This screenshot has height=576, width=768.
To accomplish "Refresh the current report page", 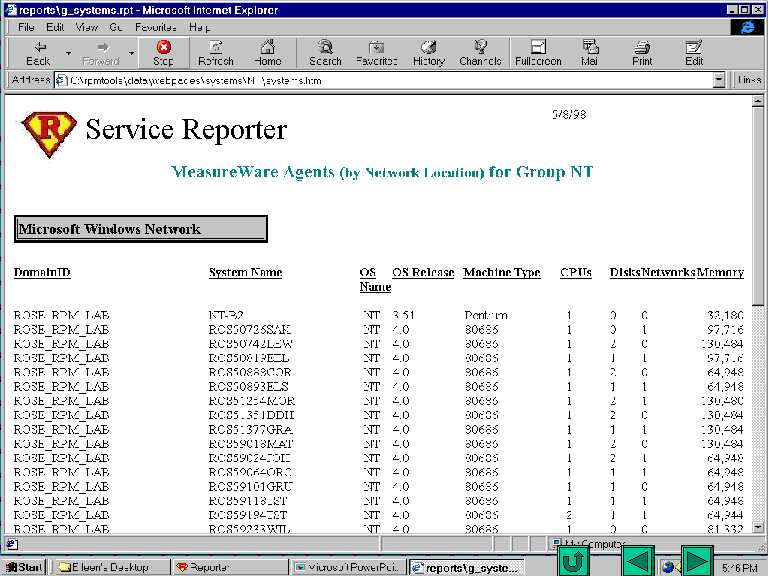I will coord(216,53).
